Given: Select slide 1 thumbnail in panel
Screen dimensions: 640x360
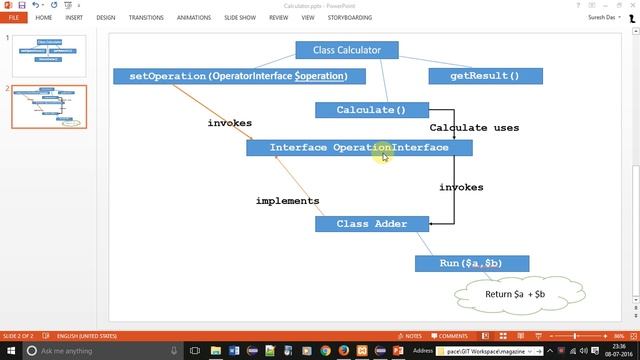Looking at the screenshot, I should [49, 56].
